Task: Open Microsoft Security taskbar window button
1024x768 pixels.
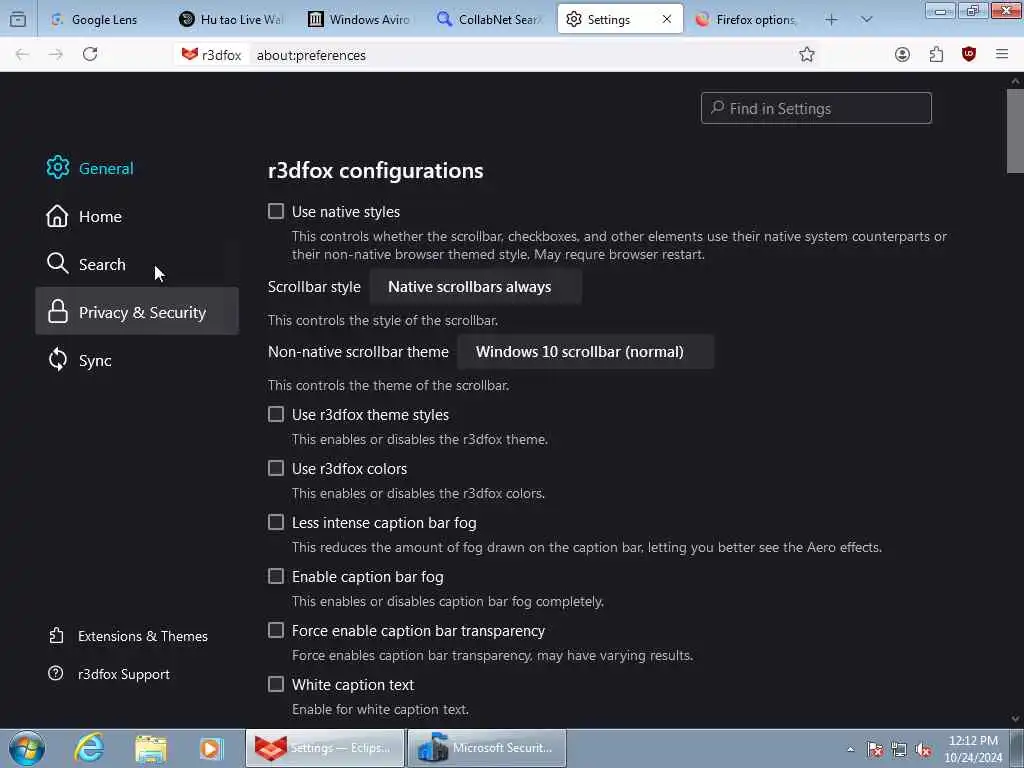Action: coord(487,748)
